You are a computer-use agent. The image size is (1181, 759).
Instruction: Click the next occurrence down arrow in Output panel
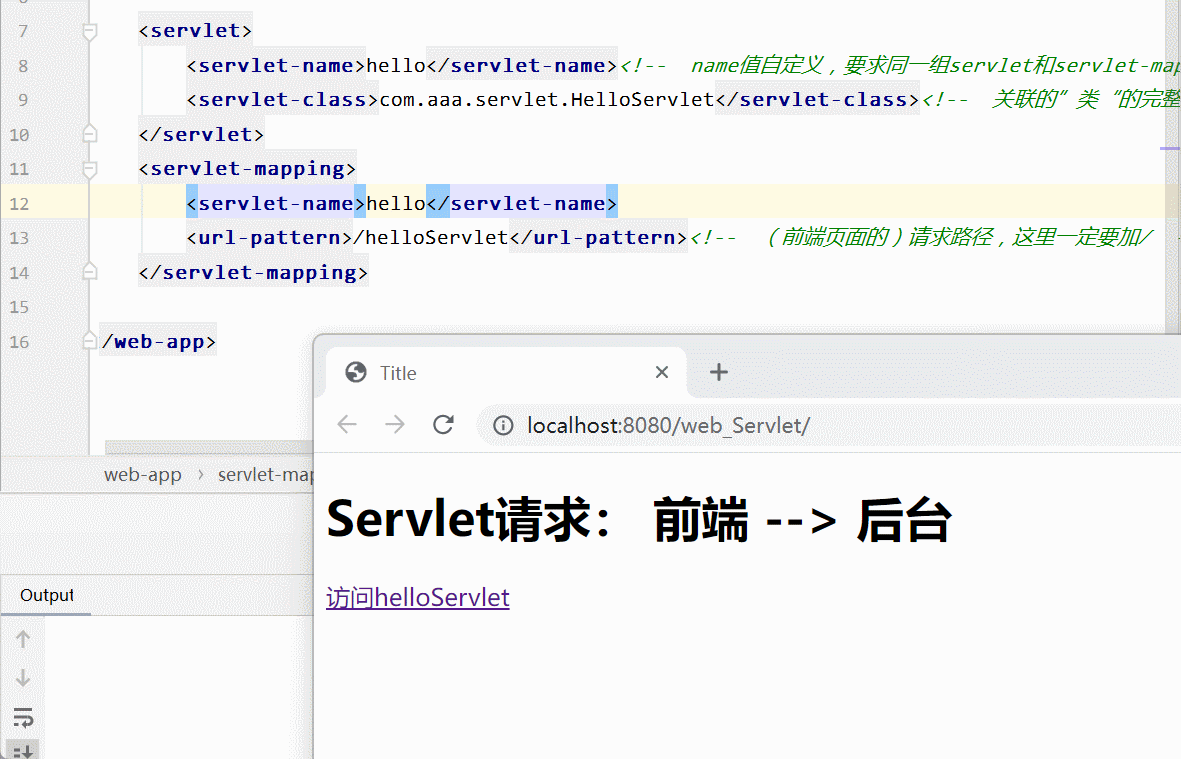[x=22, y=677]
